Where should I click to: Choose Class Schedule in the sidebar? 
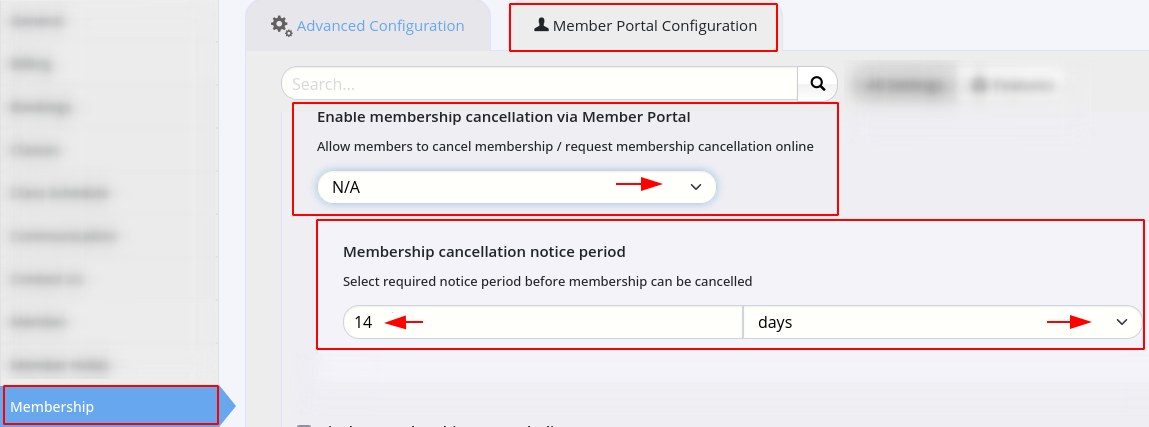[59, 193]
